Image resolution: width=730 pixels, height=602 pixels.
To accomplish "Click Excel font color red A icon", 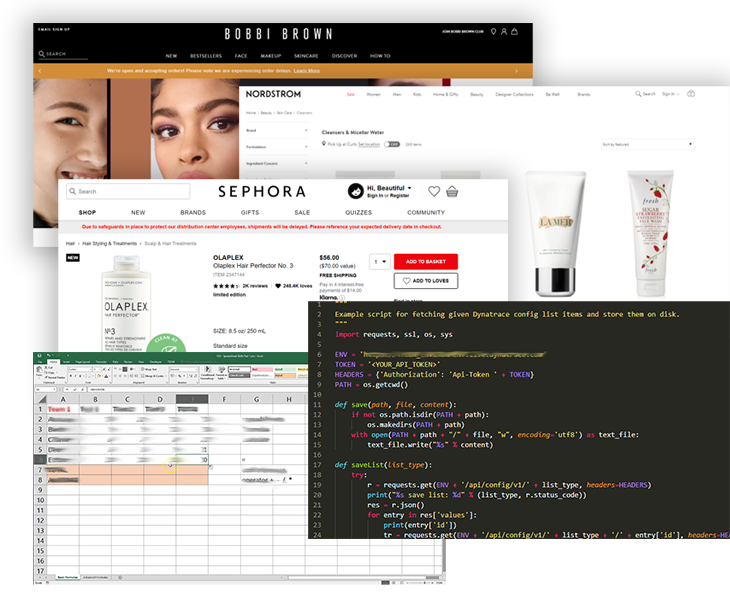I will (x=106, y=376).
